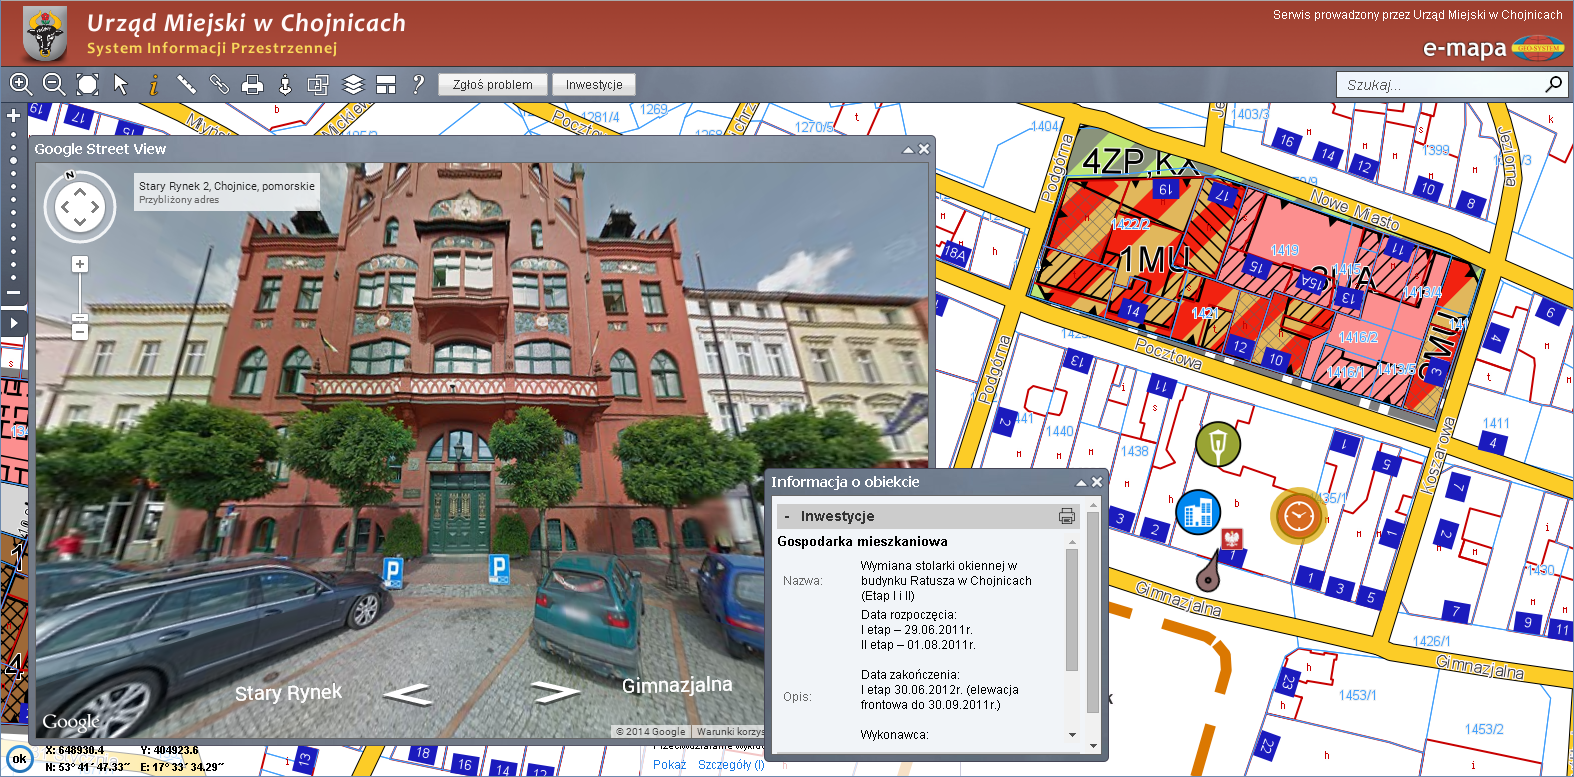This screenshot has width=1574, height=777.
Task: Pan Street View down with compass arrow
Action: [80, 224]
